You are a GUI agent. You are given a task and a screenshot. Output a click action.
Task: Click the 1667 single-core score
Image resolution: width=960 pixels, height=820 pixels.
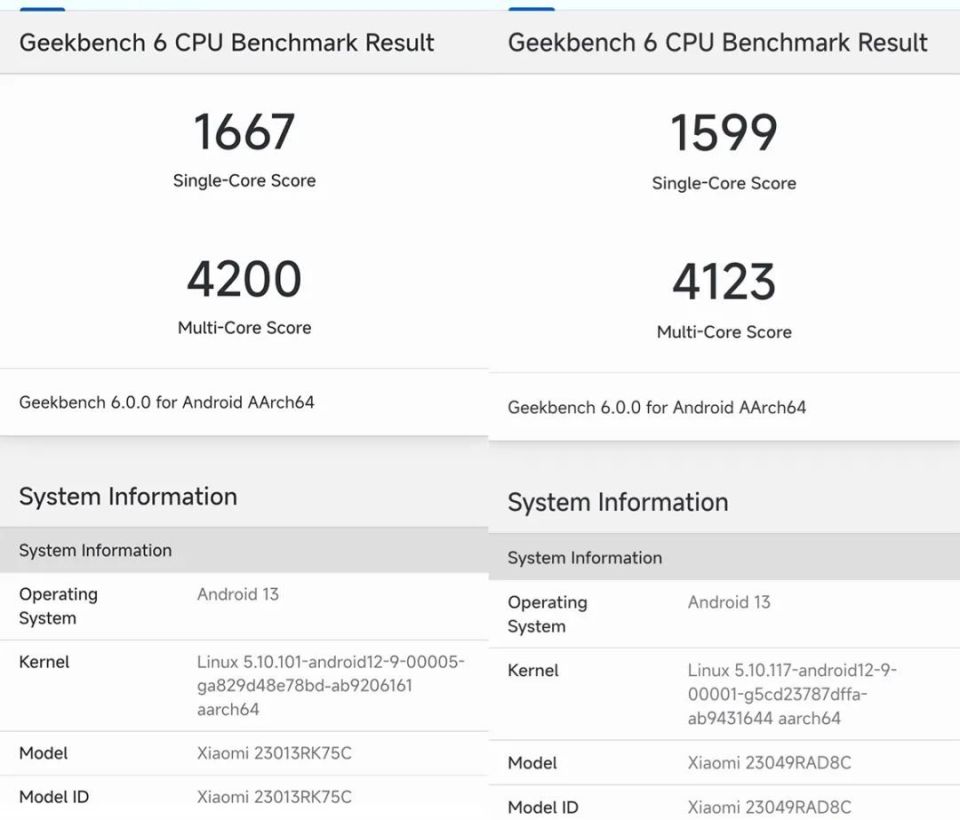pos(244,132)
